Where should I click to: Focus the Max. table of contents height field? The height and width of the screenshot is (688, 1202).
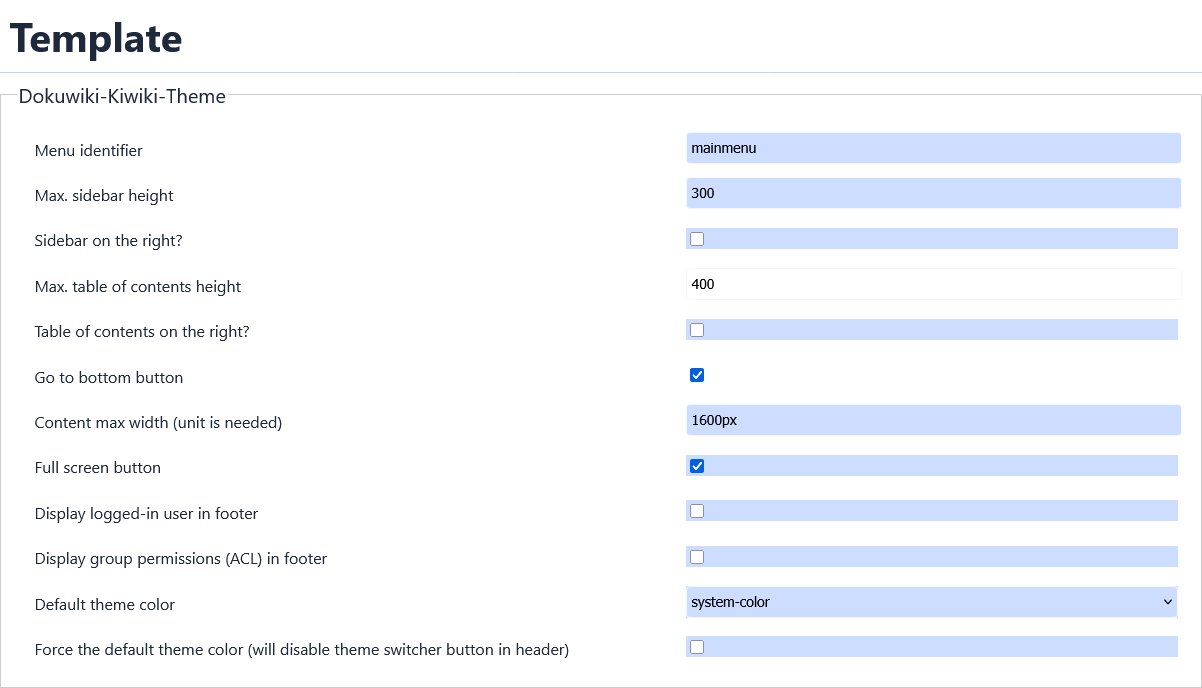(x=933, y=284)
